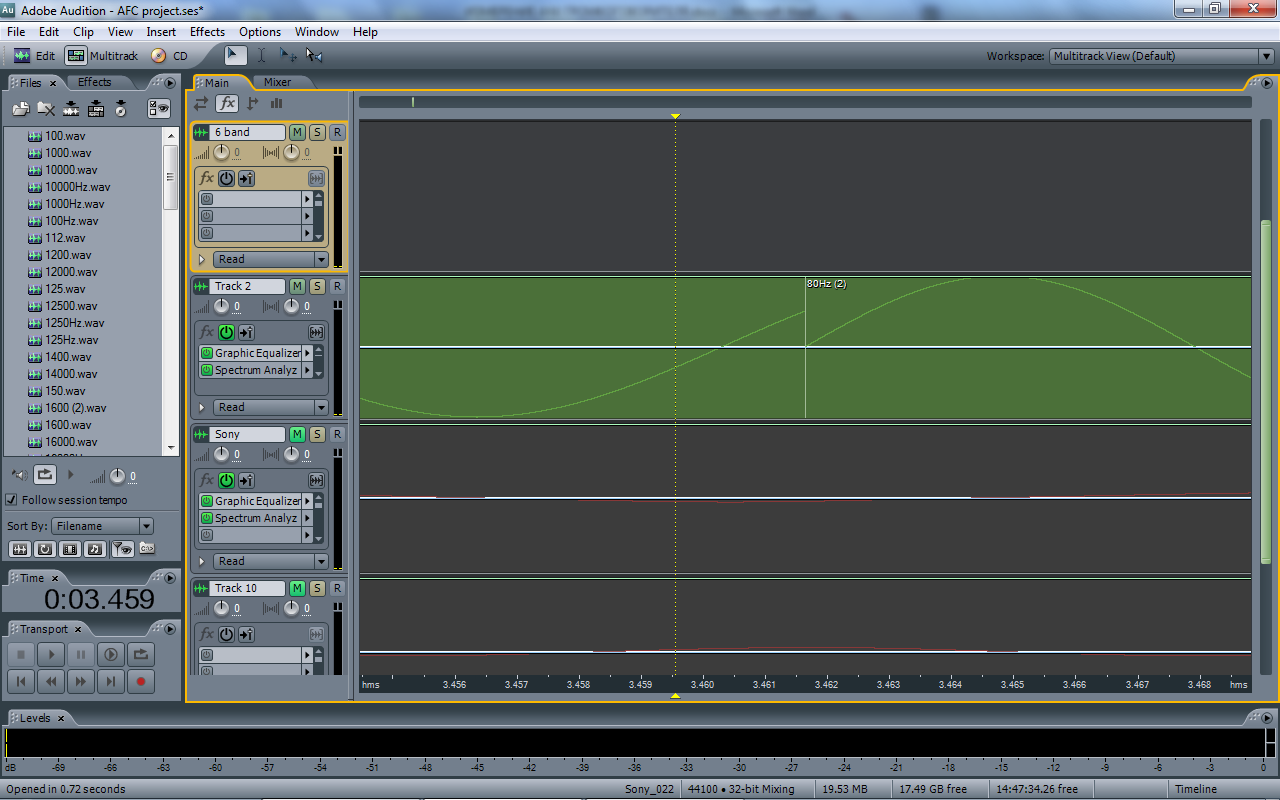The image size is (1280, 800).
Task: Click Insert Into Multitrack Session icon
Action: pyautogui.click(x=97, y=109)
